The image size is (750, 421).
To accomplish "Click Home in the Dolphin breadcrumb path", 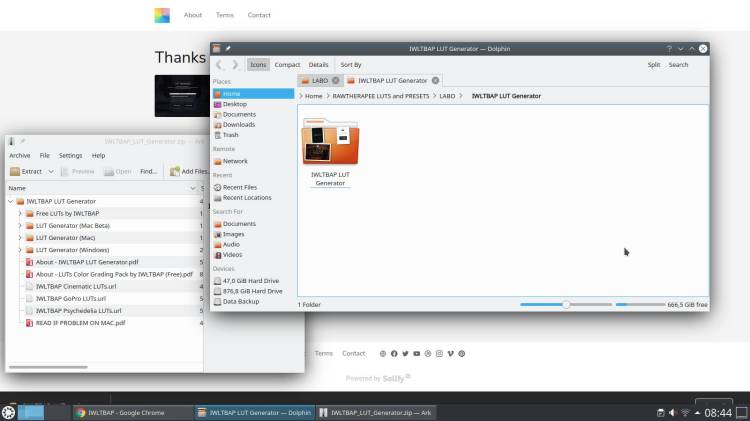I will (x=313, y=96).
